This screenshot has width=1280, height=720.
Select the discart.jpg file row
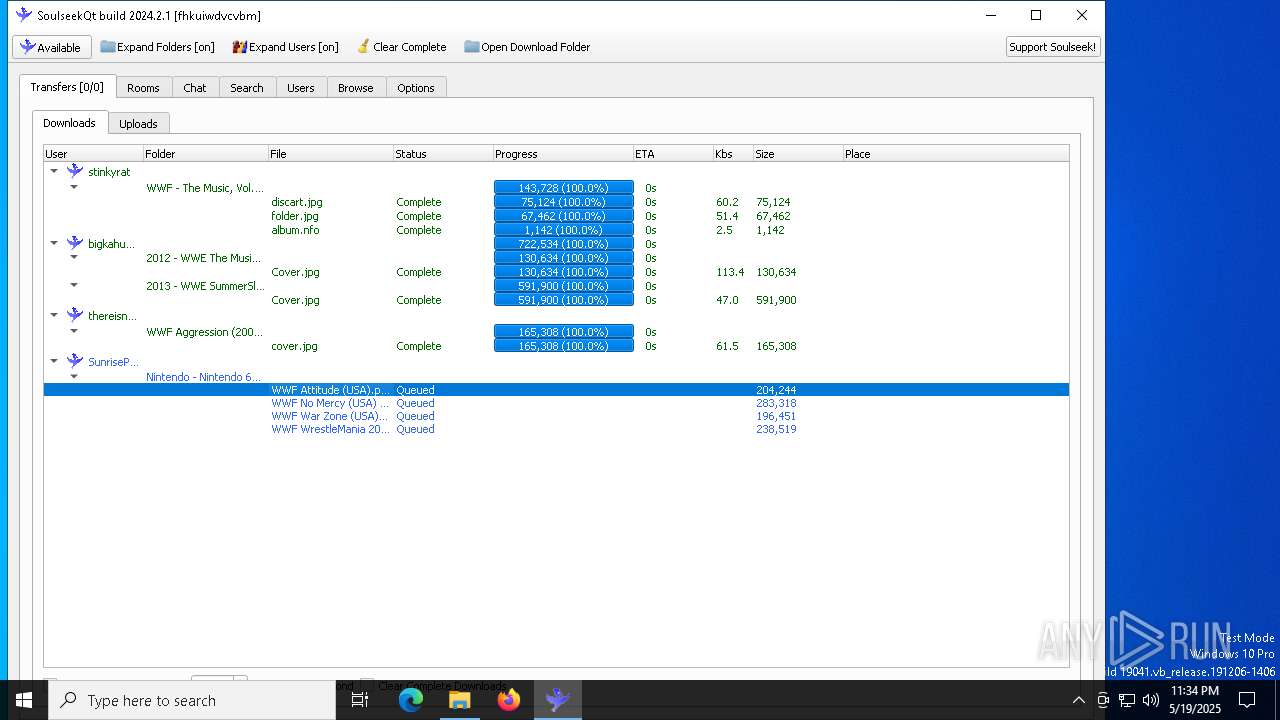[556, 202]
